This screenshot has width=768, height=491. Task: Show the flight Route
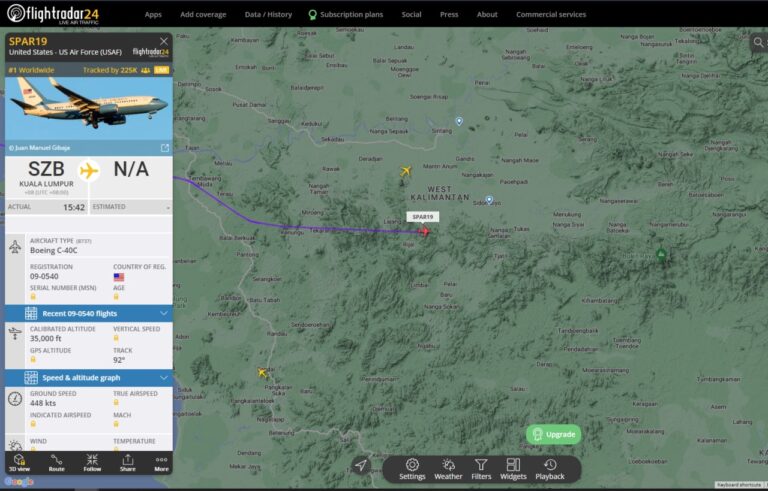[56, 462]
